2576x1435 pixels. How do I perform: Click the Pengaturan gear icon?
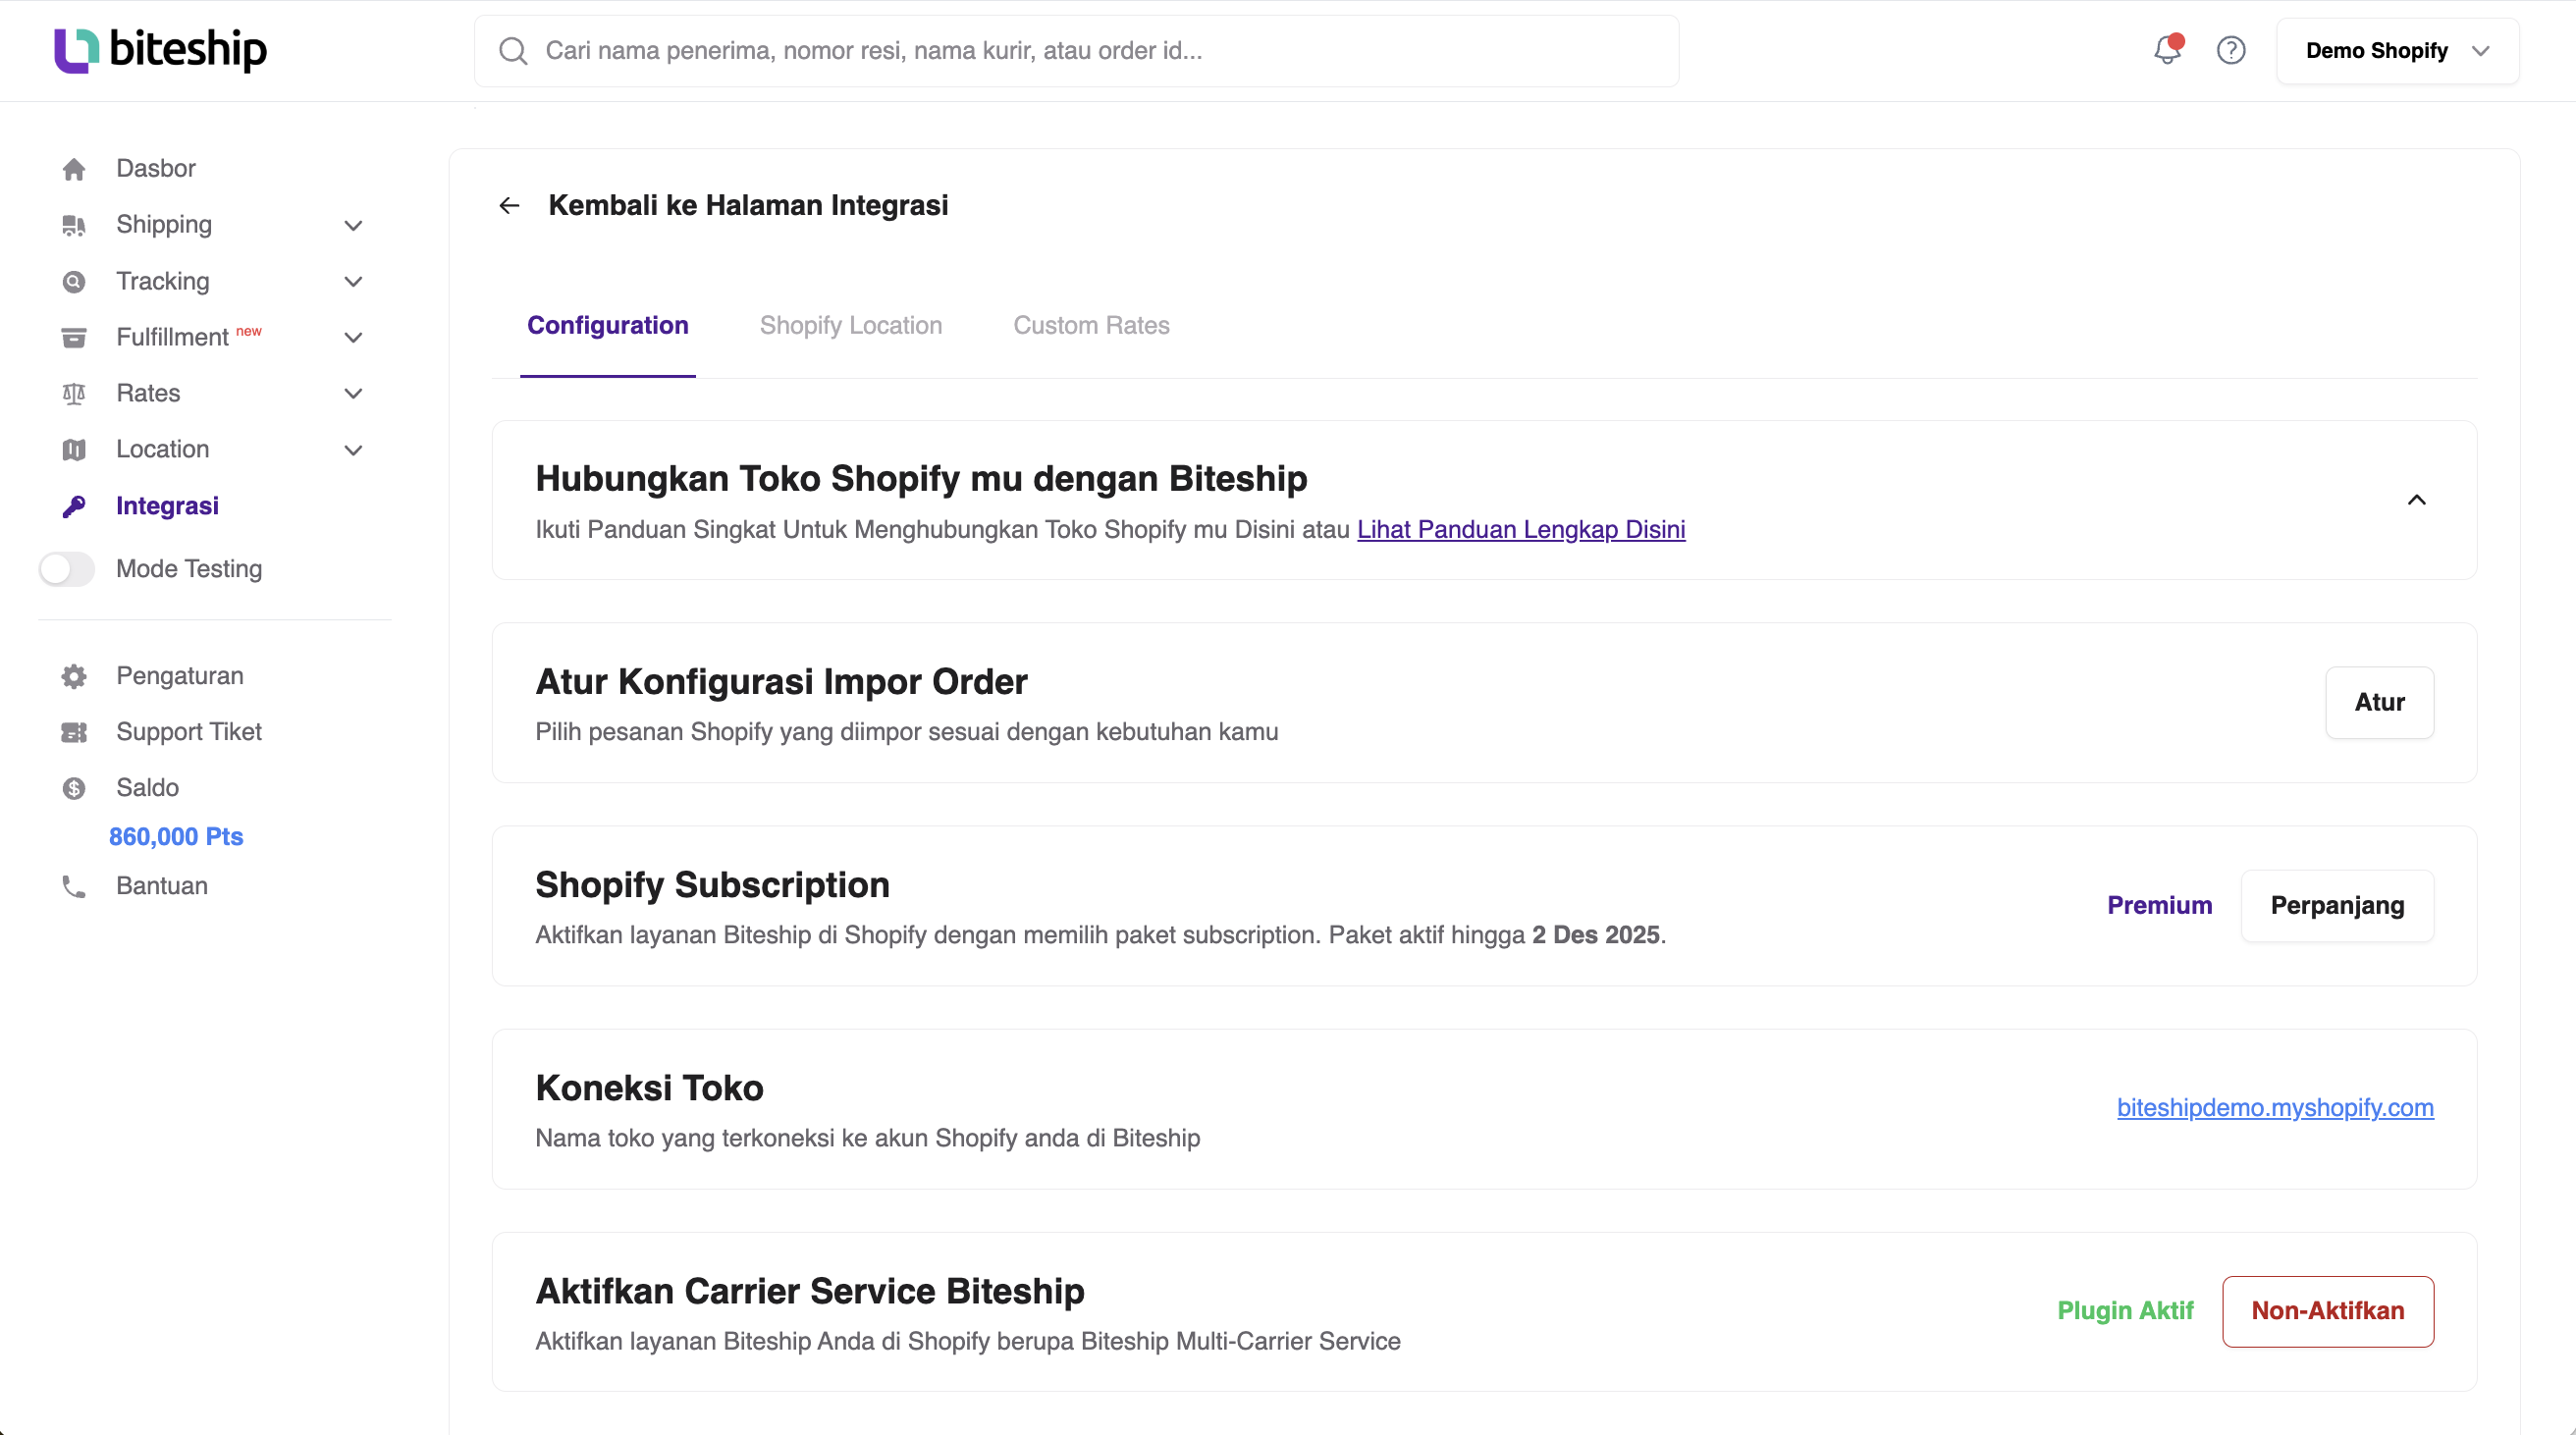coord(73,677)
